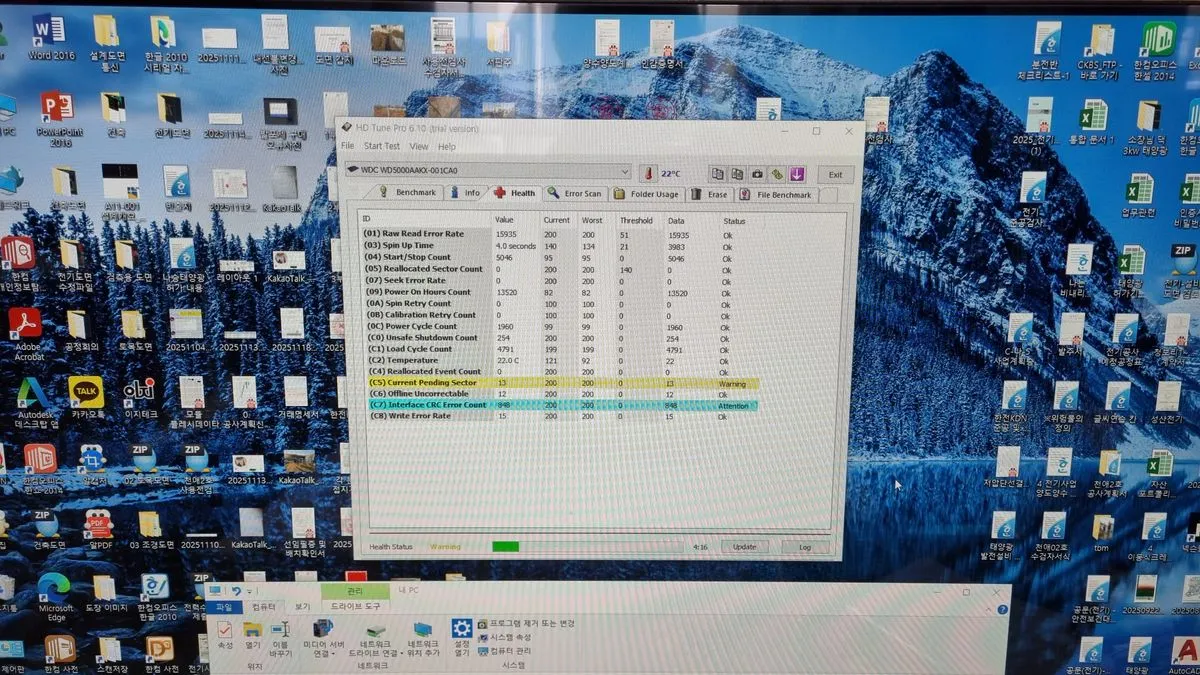Click the camera screenshot icon in HD Tune
This screenshot has width=1200, height=675.
tap(757, 173)
